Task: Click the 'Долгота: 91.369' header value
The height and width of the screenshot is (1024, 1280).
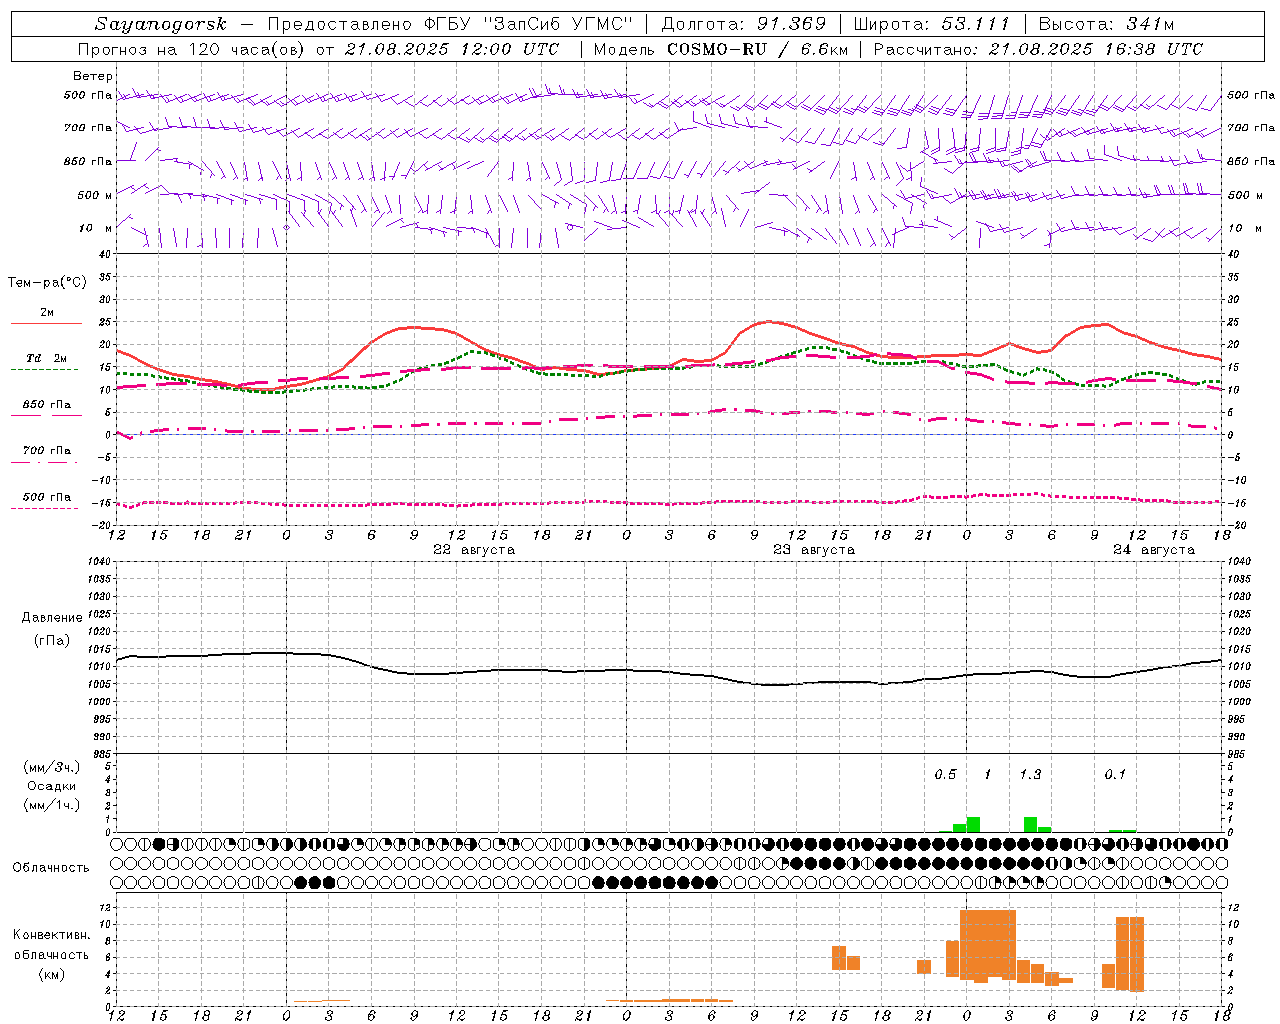Action: point(744,24)
